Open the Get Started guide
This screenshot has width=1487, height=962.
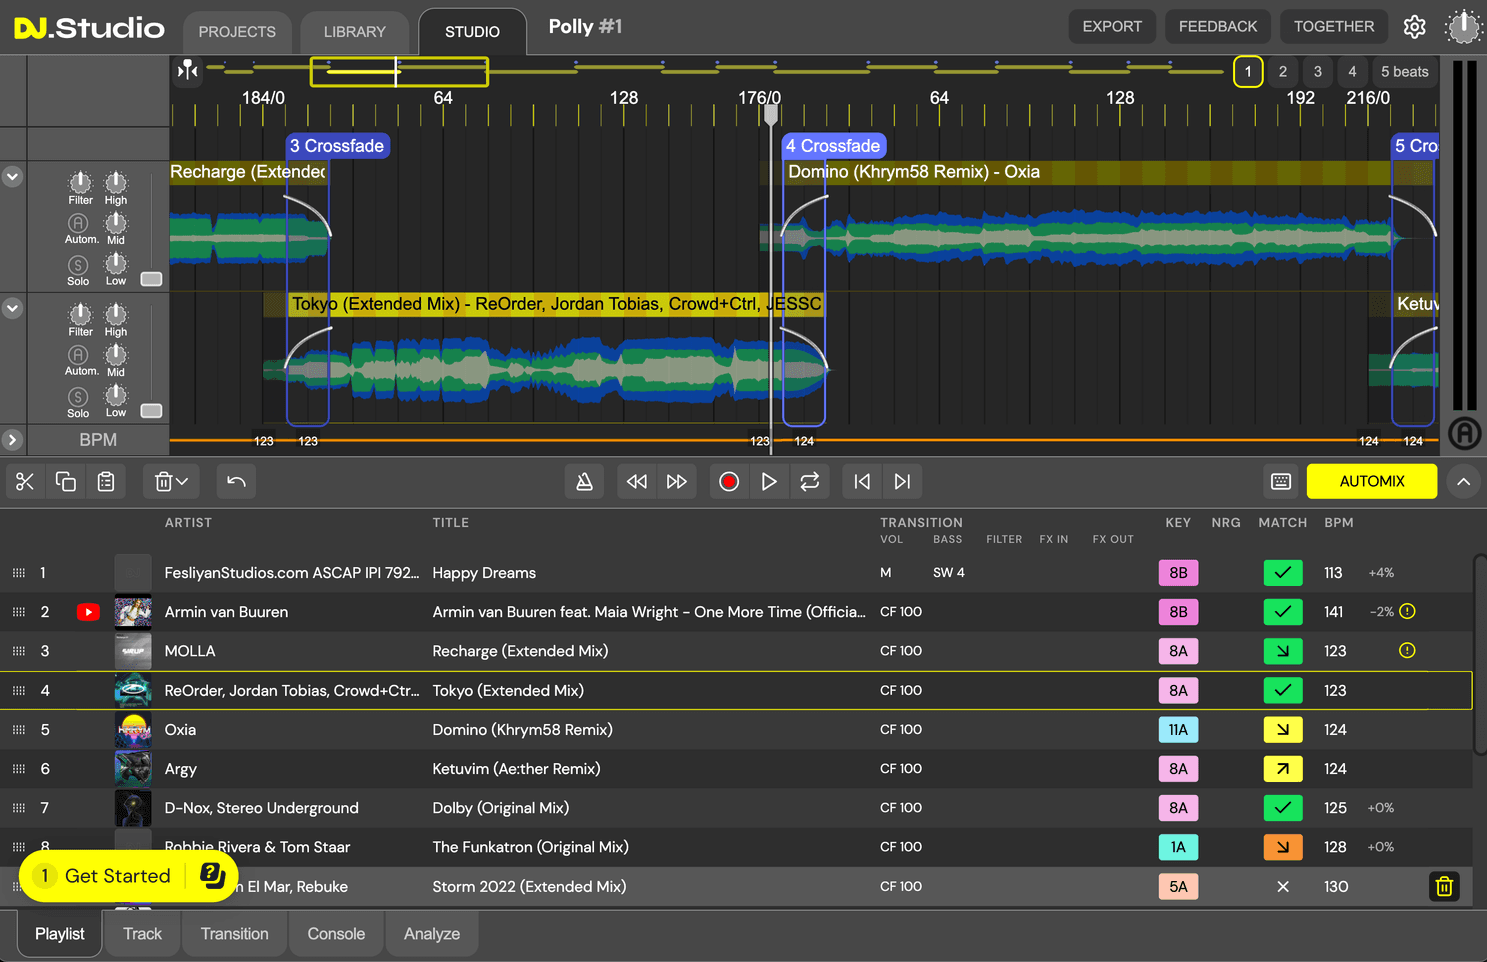click(128, 876)
